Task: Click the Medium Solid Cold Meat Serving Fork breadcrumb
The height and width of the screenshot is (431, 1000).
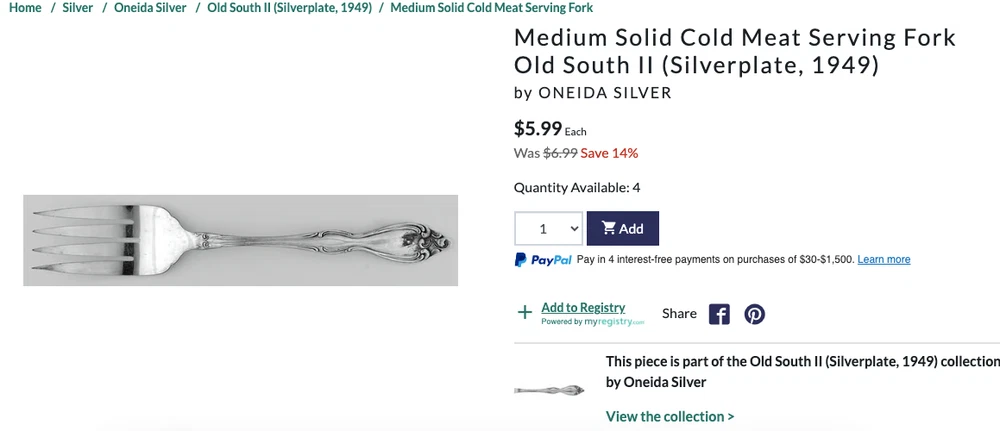Action: [491, 8]
